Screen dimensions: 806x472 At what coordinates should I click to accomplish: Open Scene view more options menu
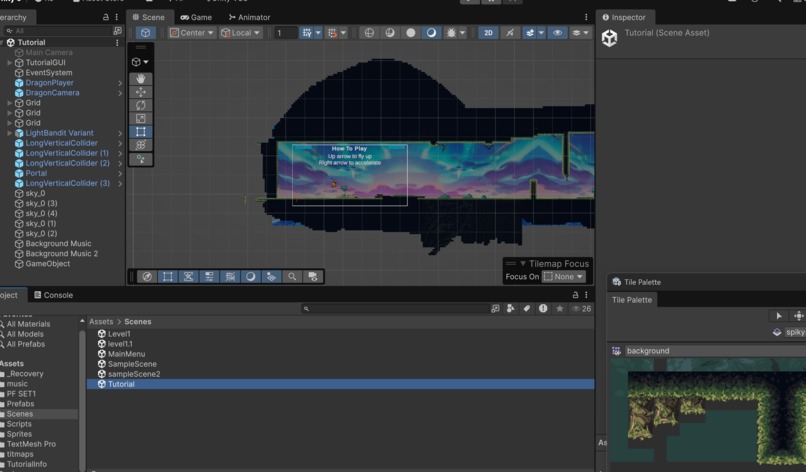586,17
